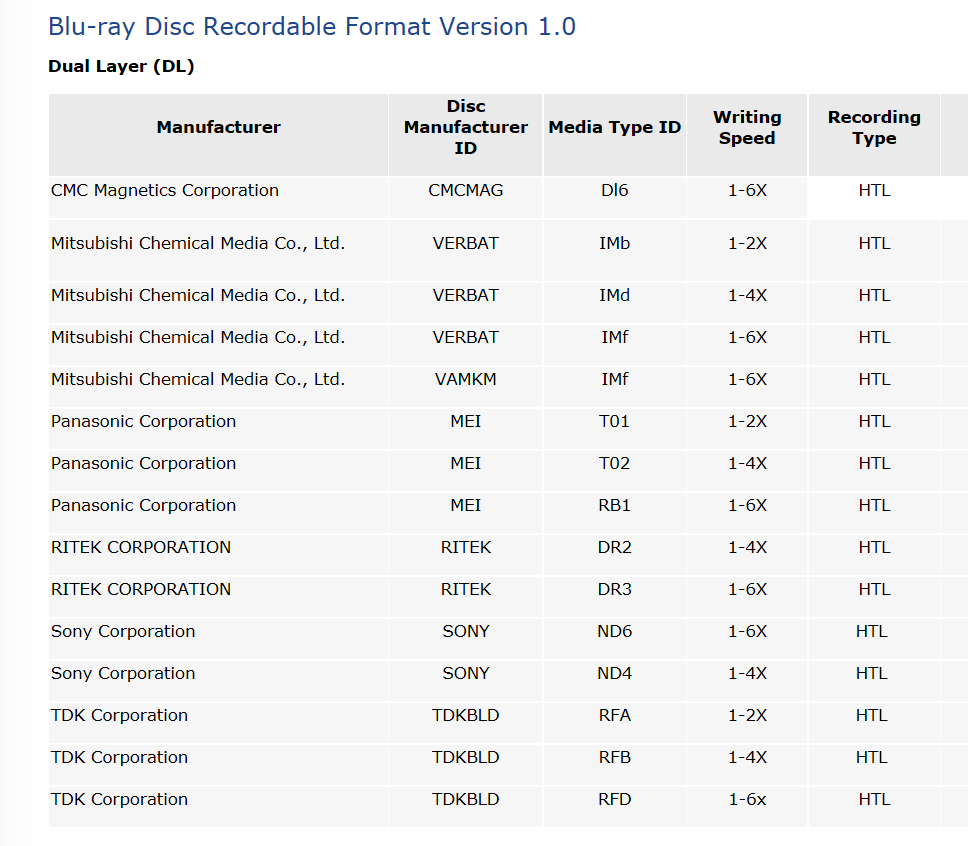The height and width of the screenshot is (846, 968).
Task: Select the Writing Speed column header
Action: [747, 128]
